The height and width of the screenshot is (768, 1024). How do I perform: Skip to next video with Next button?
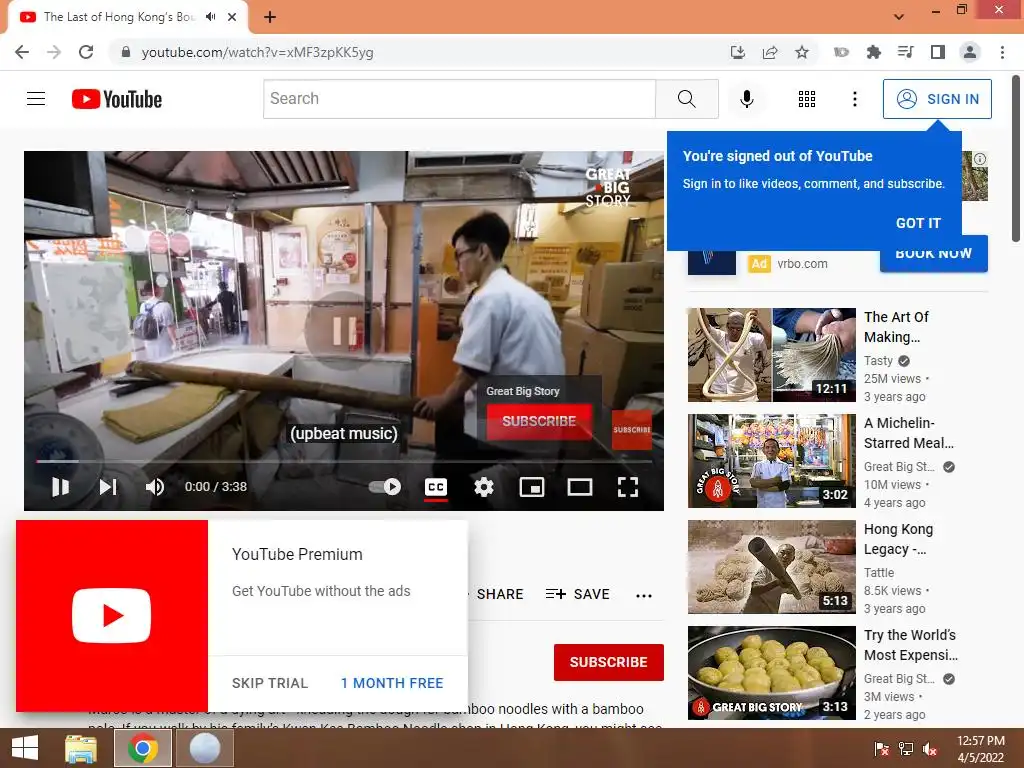tap(108, 487)
